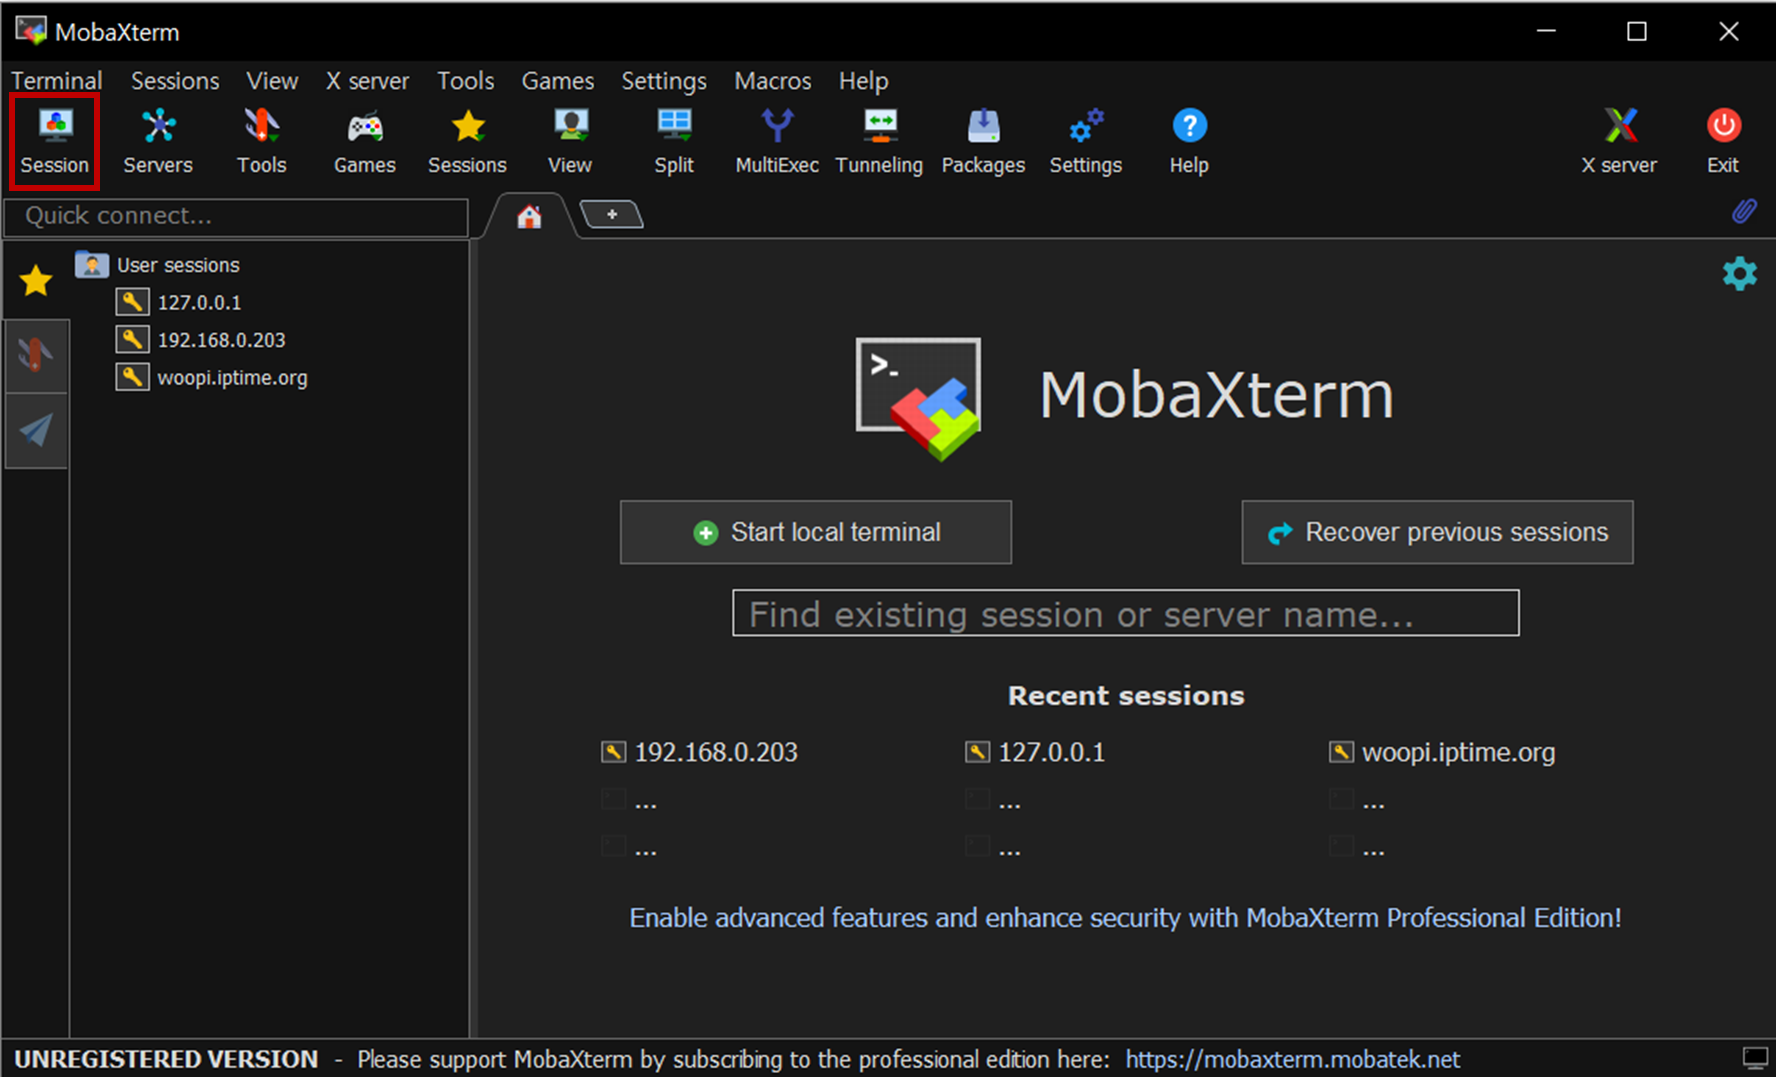Activate the MultiExec toolbar icon
The image size is (1776, 1077).
pos(777,141)
